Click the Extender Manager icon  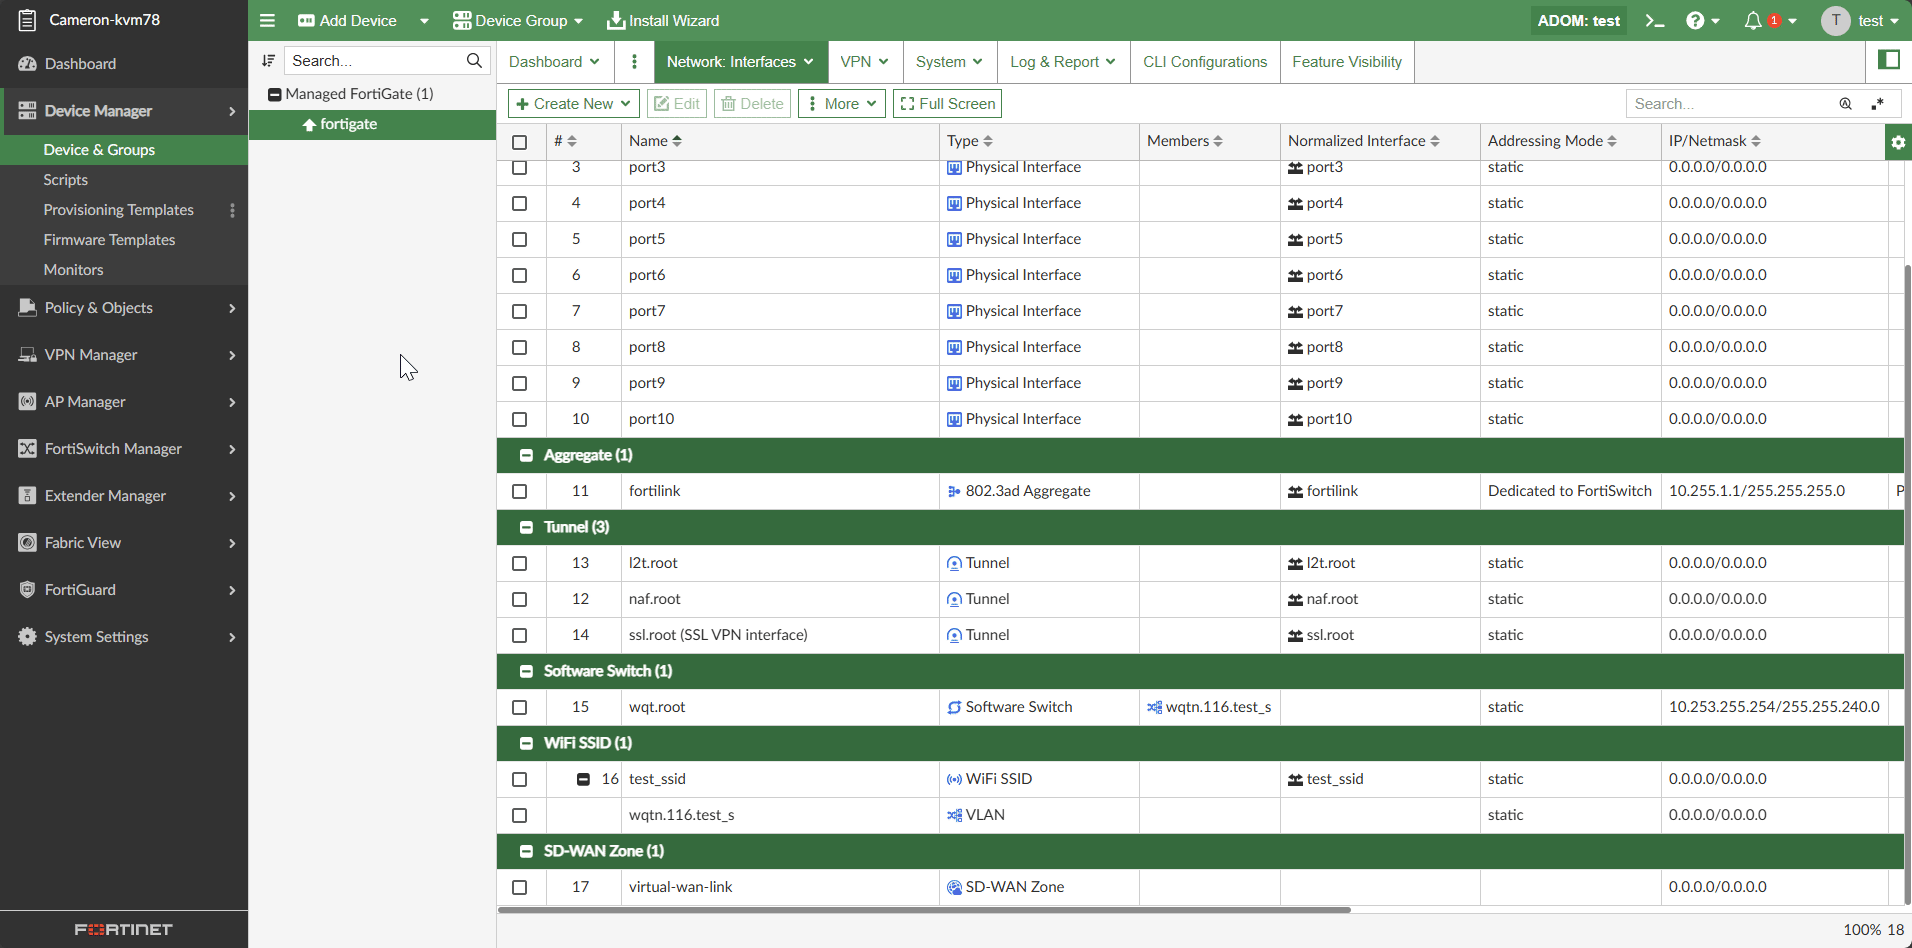28,496
